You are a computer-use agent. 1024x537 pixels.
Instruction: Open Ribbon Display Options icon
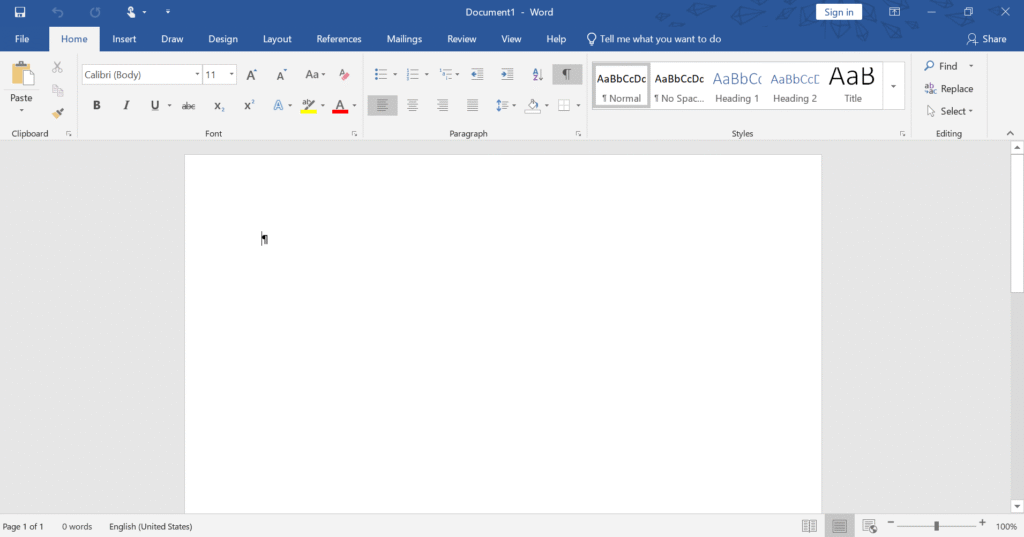coord(895,12)
